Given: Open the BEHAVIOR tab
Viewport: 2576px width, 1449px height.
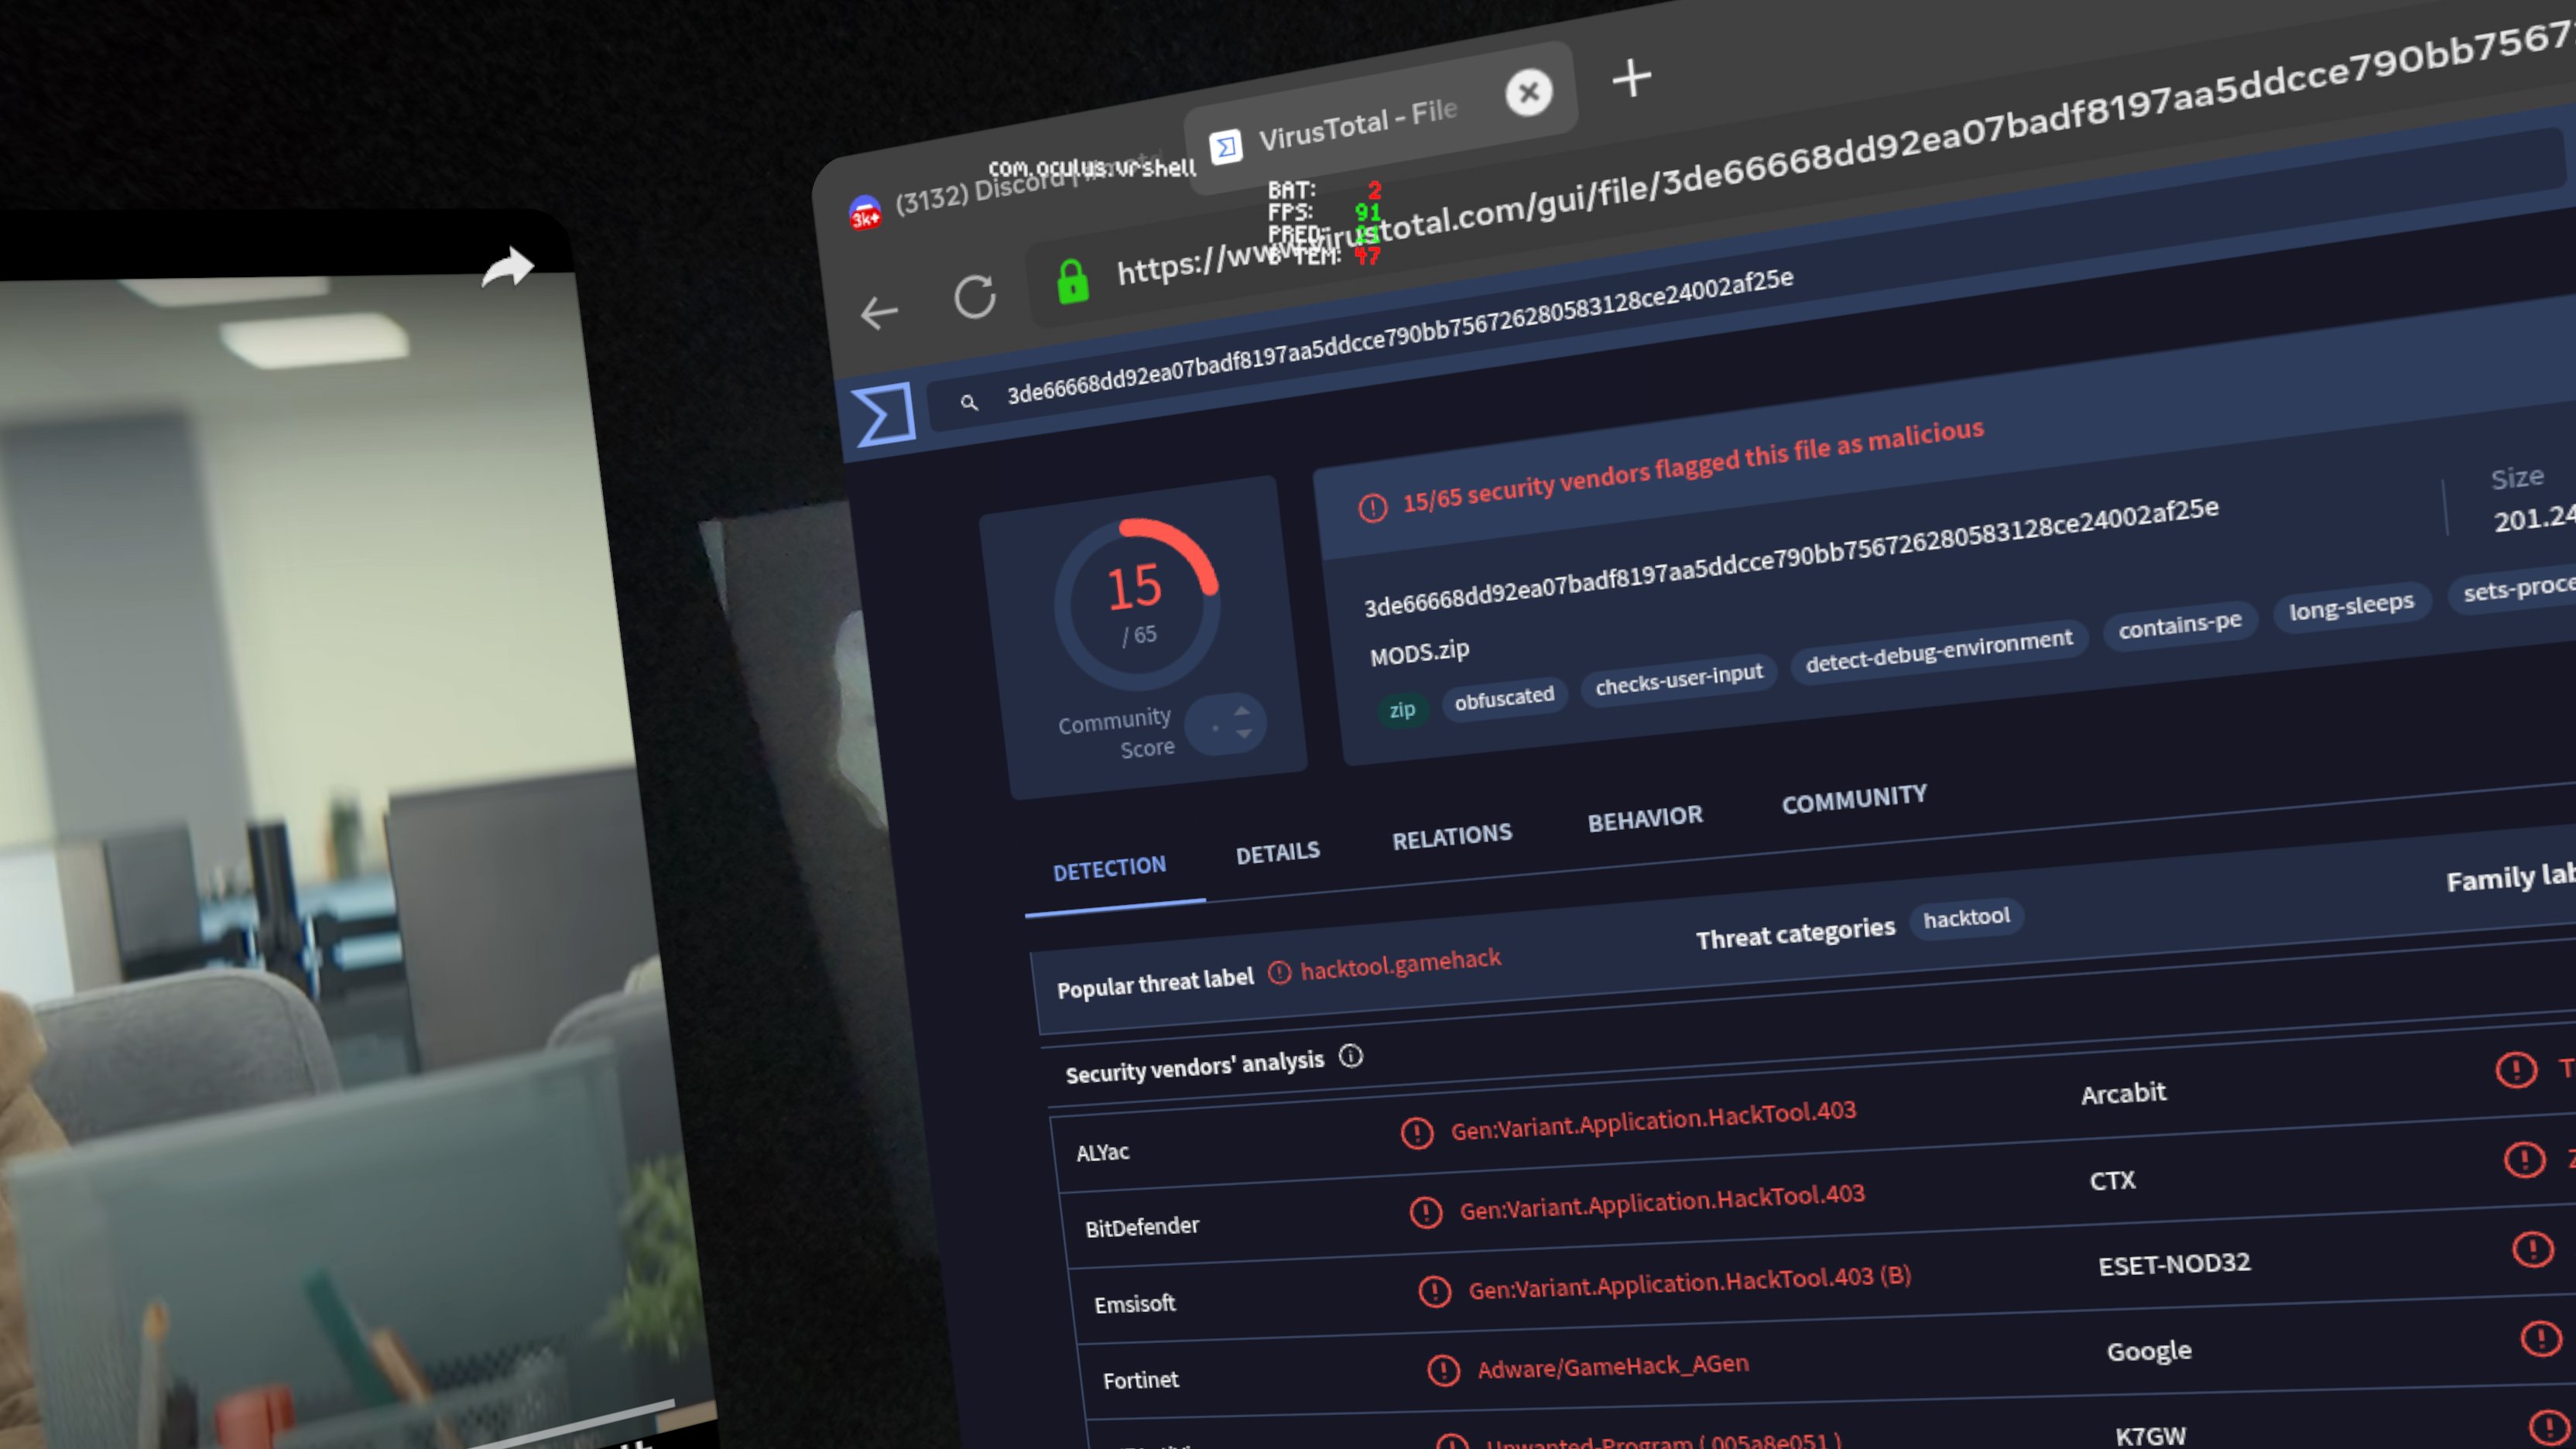Looking at the screenshot, I should click(1644, 818).
